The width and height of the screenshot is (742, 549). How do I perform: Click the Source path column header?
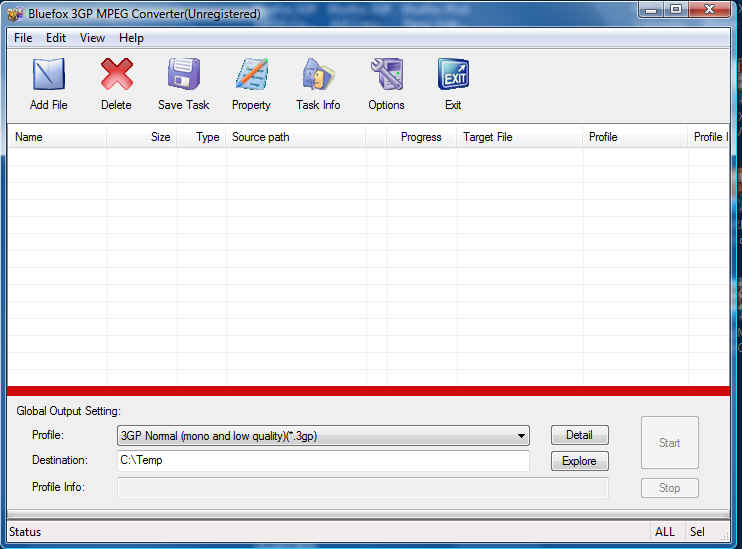(297, 137)
